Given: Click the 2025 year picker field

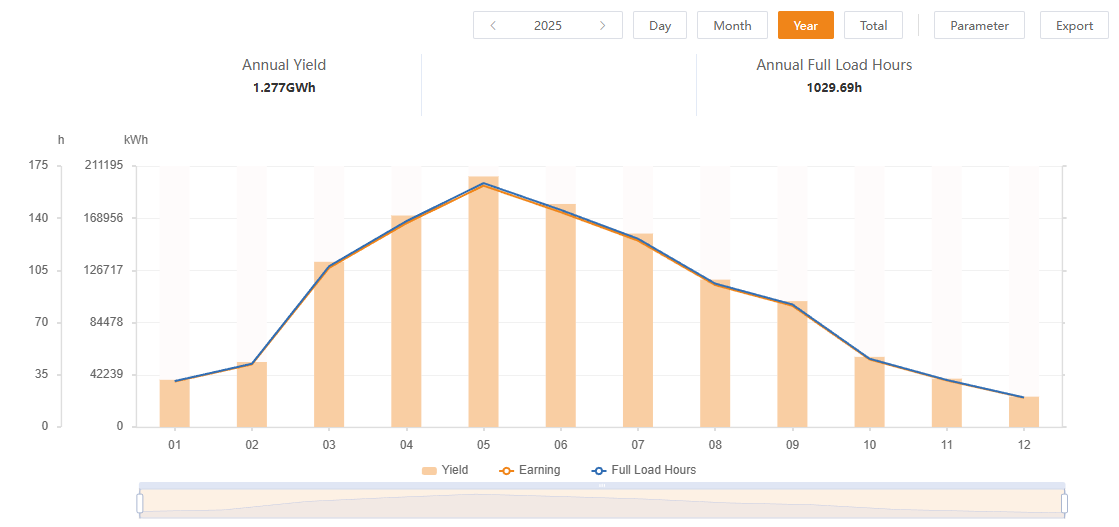Looking at the screenshot, I should pos(548,26).
